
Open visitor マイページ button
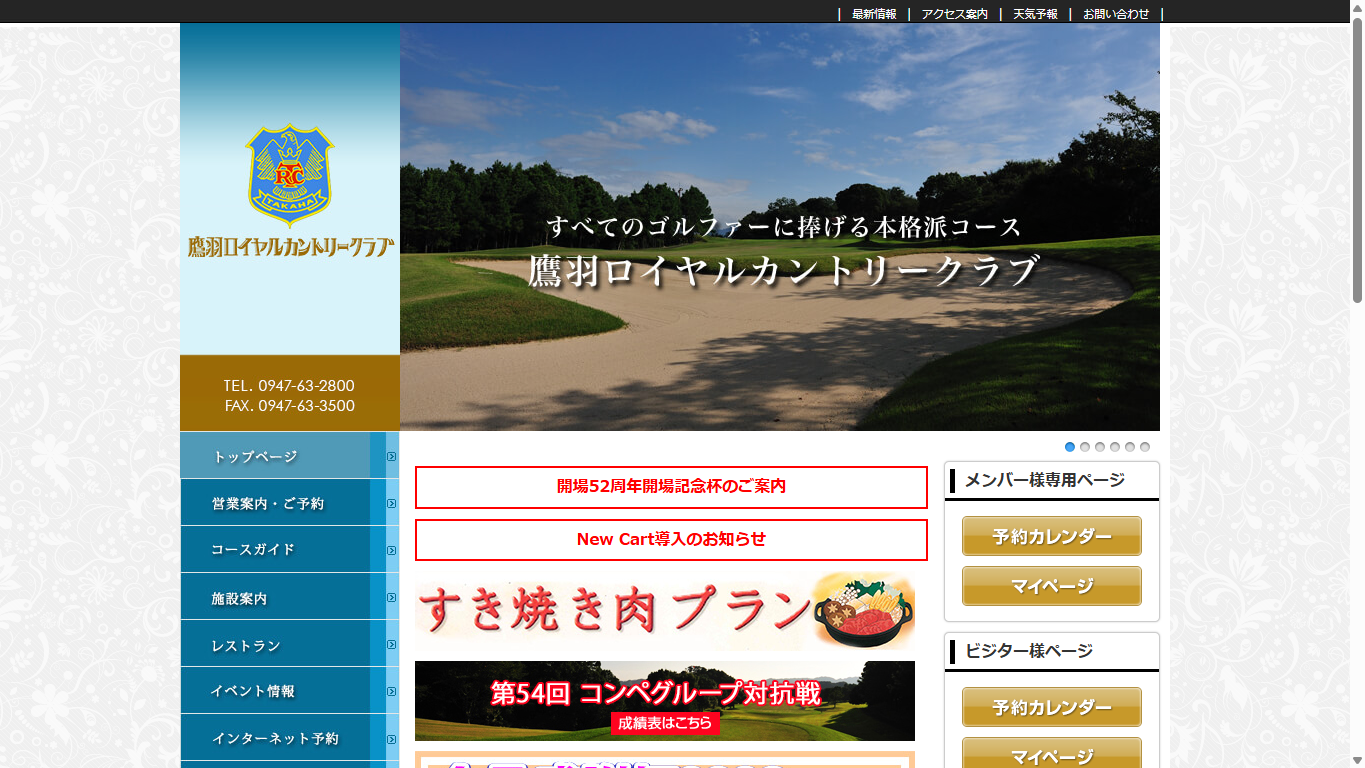click(1052, 753)
